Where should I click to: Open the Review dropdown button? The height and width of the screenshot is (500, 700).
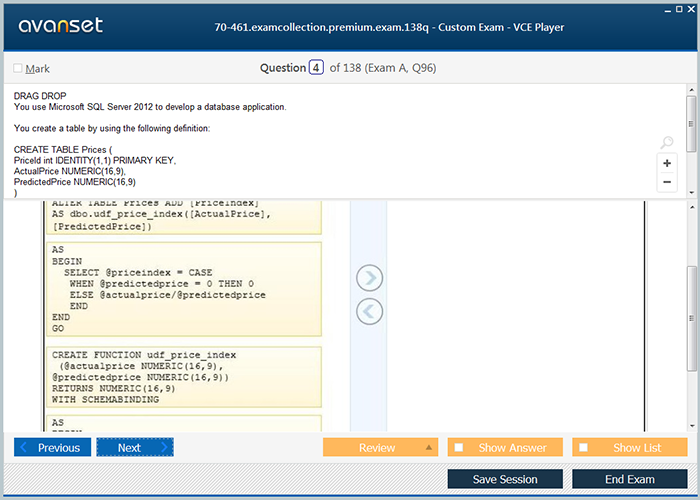[380, 447]
